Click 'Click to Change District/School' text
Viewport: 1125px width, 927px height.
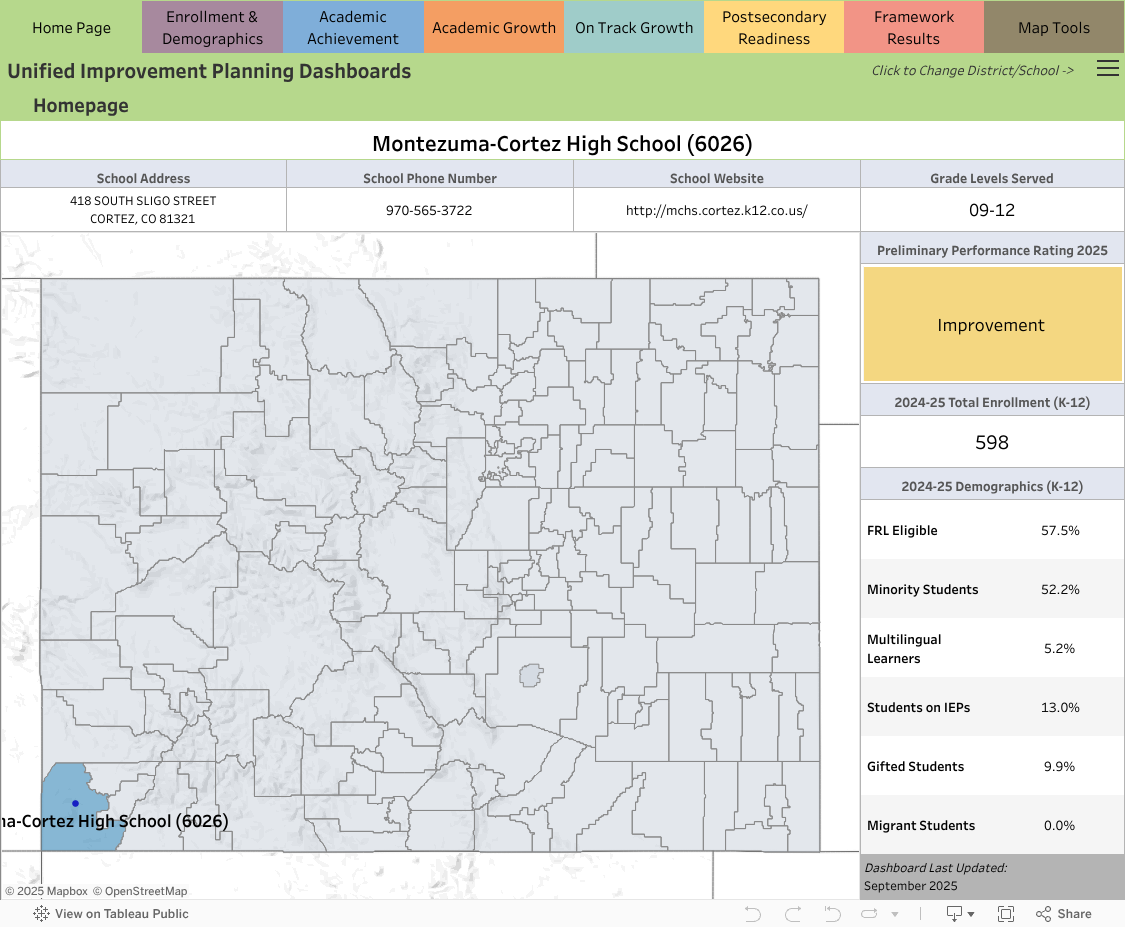tap(972, 70)
